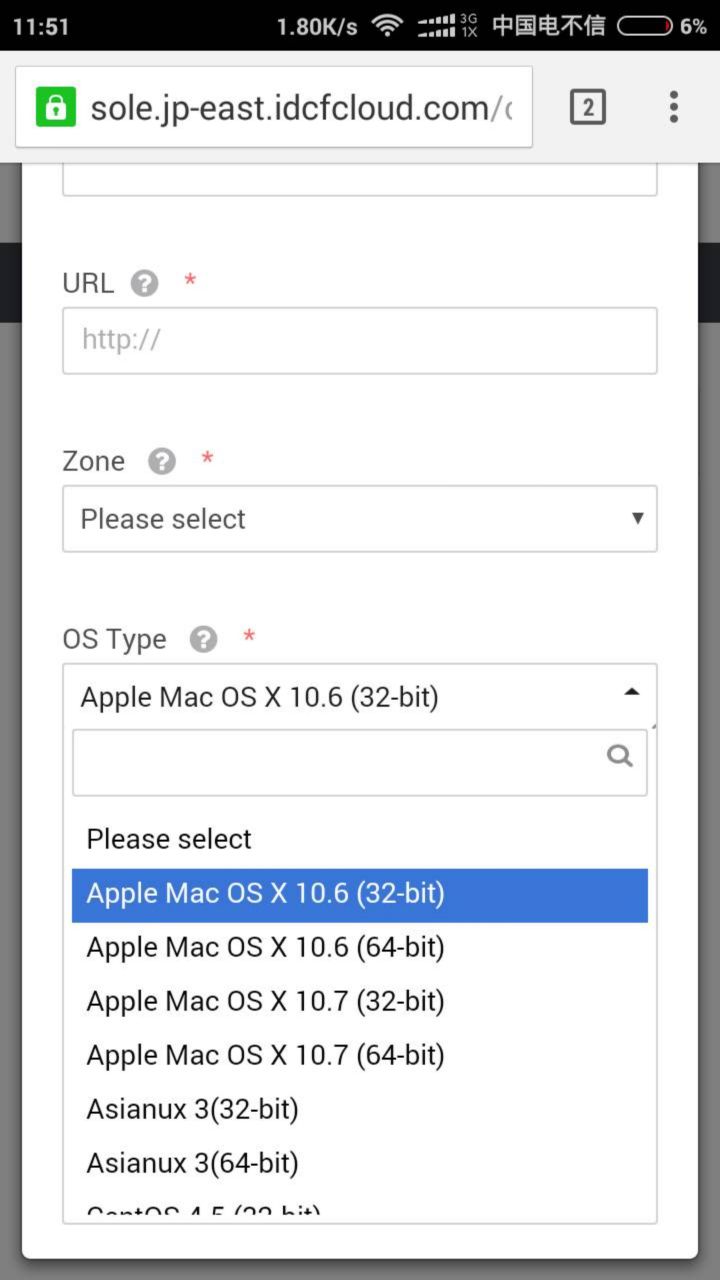Choose Apple Mac OS X 10.6 (64-bit)
Screen dimensions: 720x1280
click(265, 947)
